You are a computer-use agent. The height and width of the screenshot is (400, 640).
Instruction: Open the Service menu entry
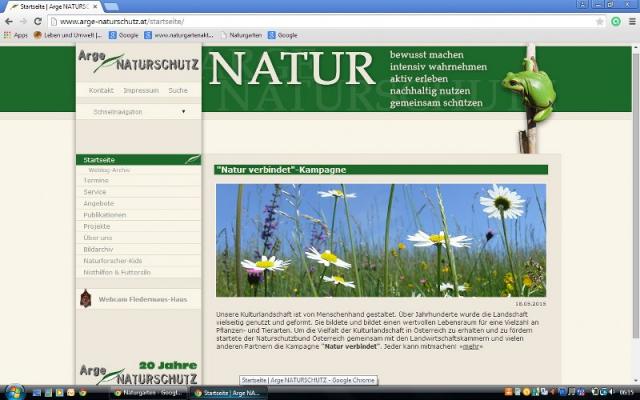pos(138,192)
